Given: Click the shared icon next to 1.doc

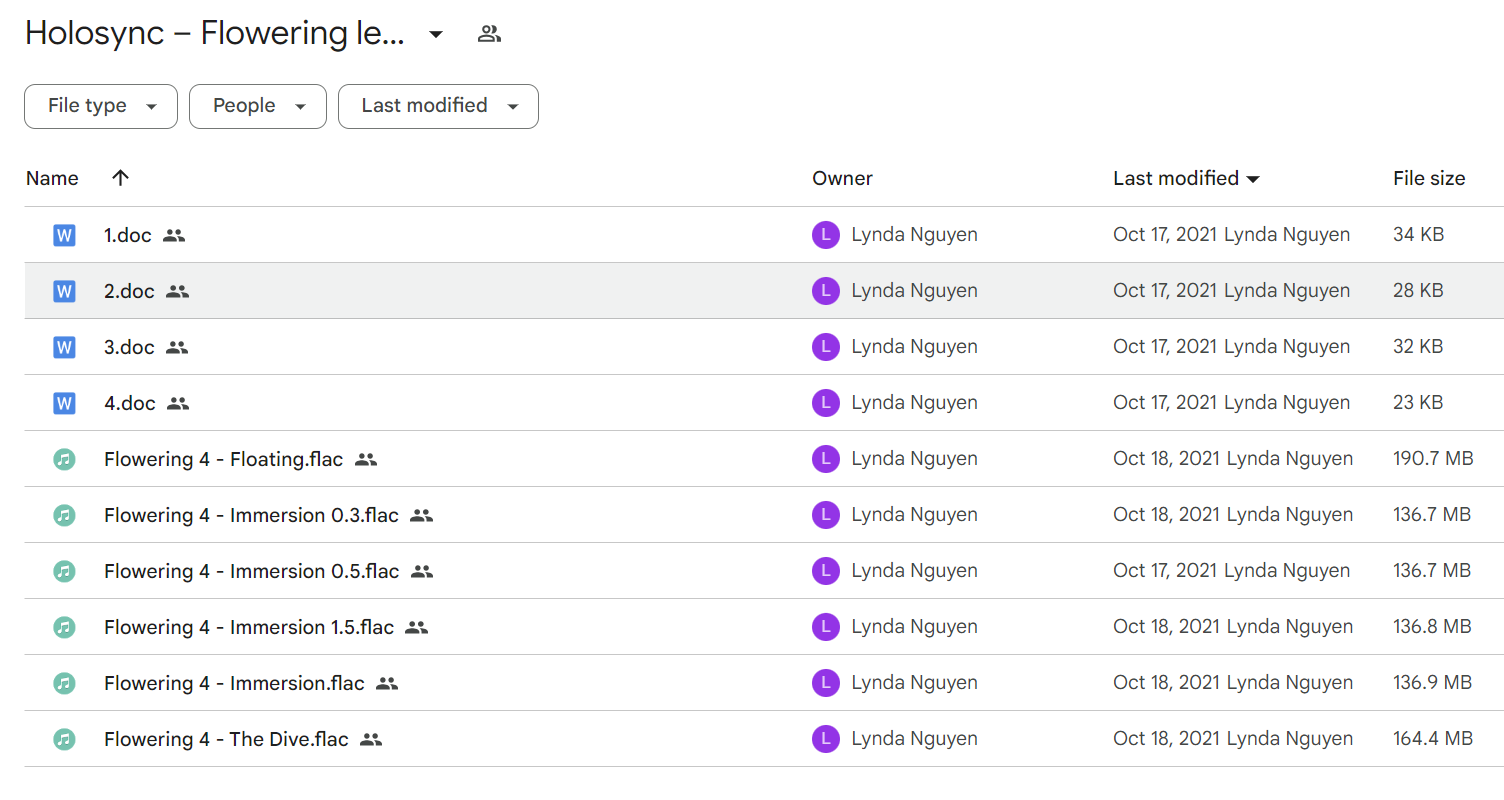Looking at the screenshot, I should click(x=174, y=236).
